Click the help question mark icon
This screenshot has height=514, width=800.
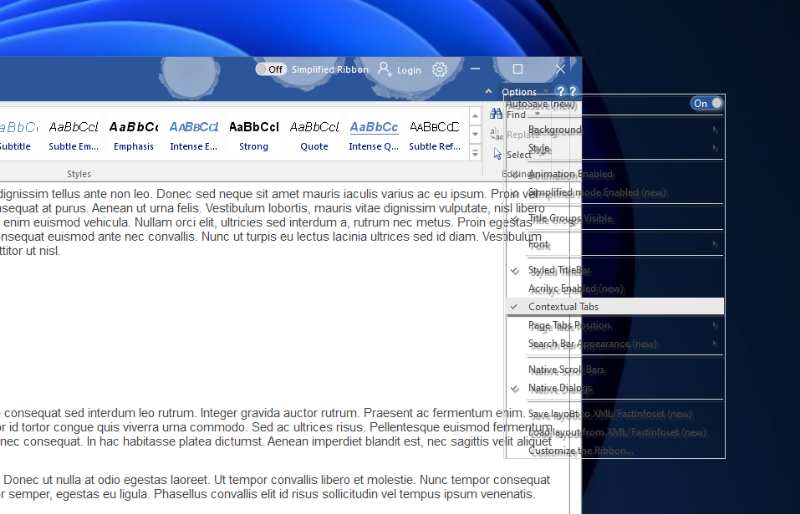561,92
